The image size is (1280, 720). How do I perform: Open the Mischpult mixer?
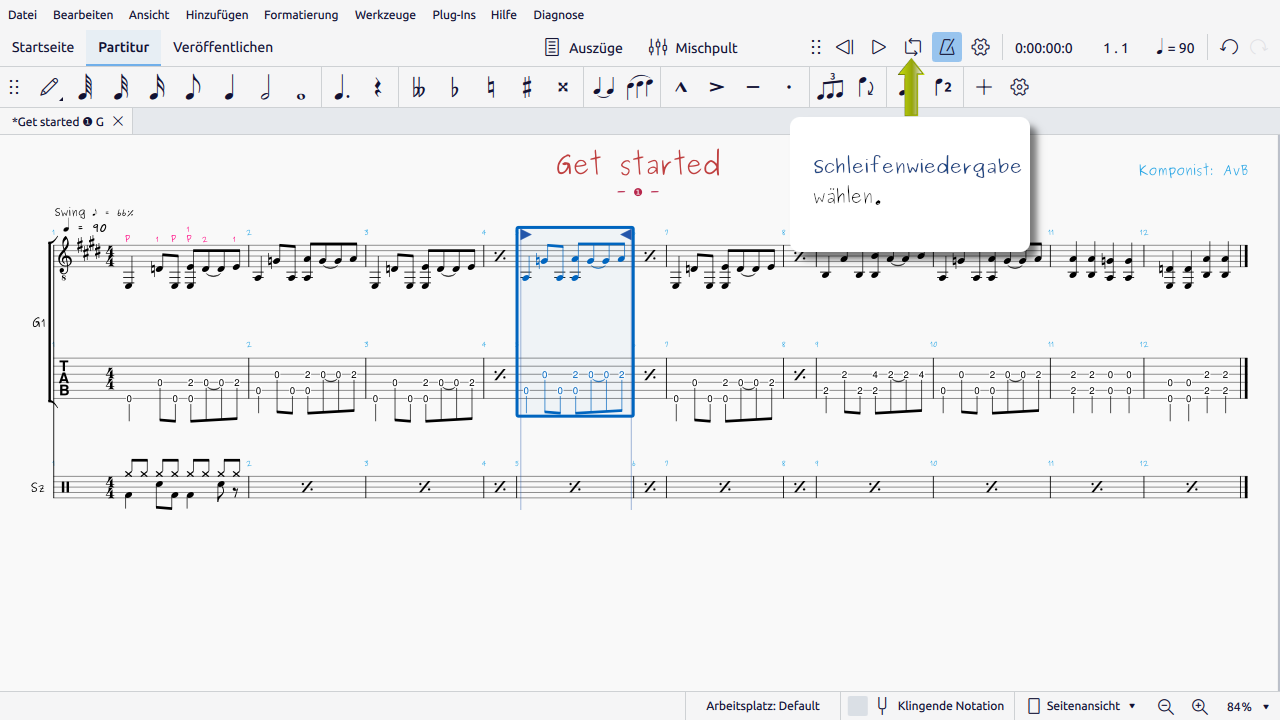[x=693, y=47]
